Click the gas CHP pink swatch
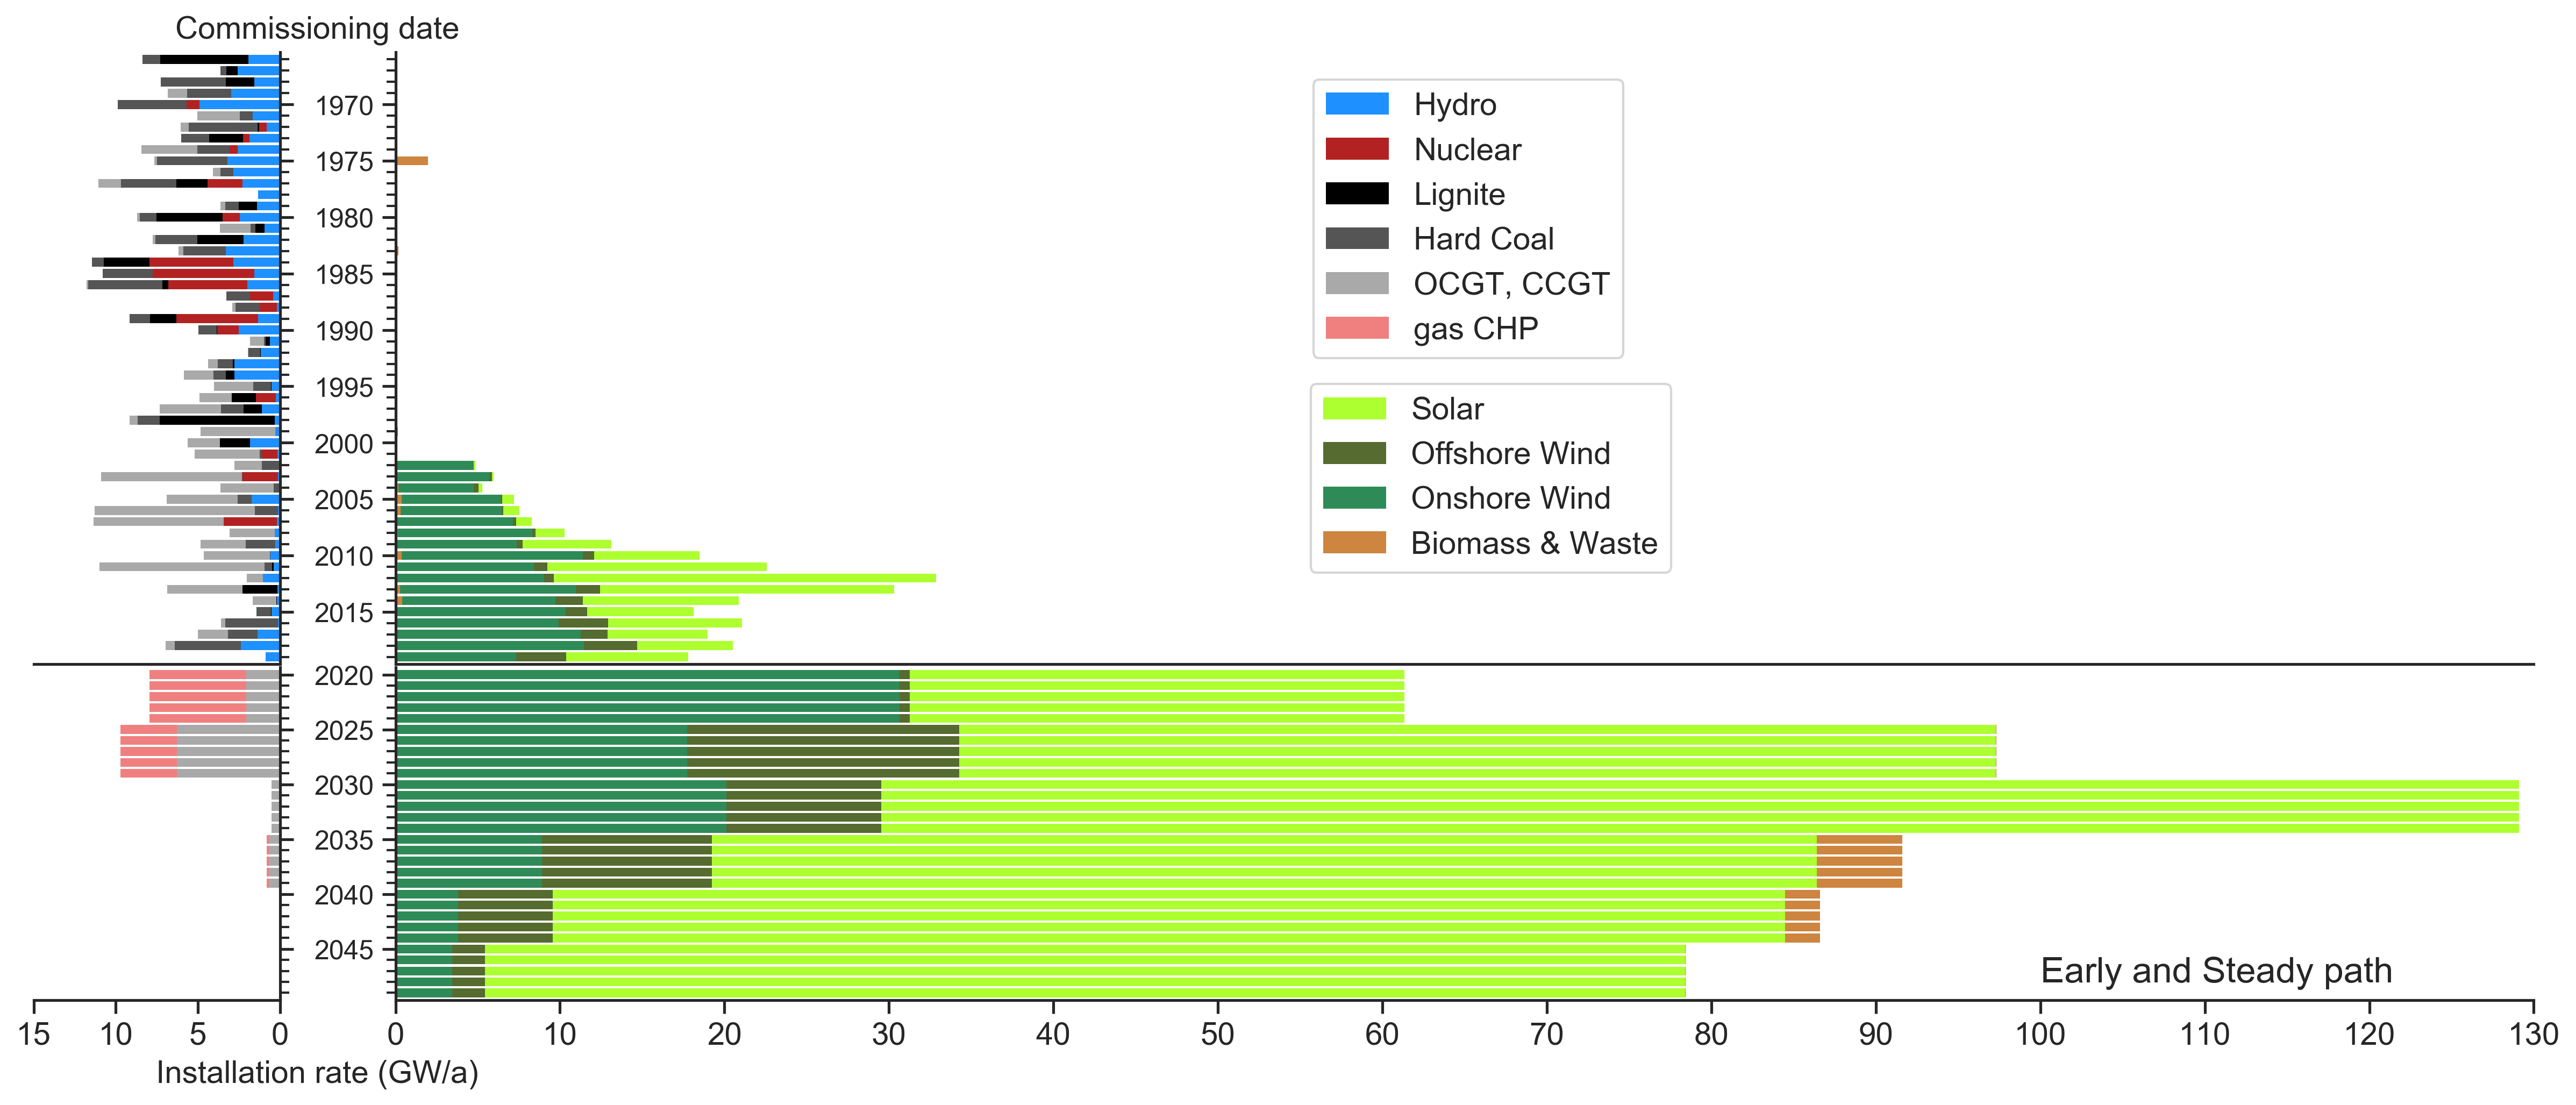This screenshot has height=1105, width=2576. tap(1357, 328)
